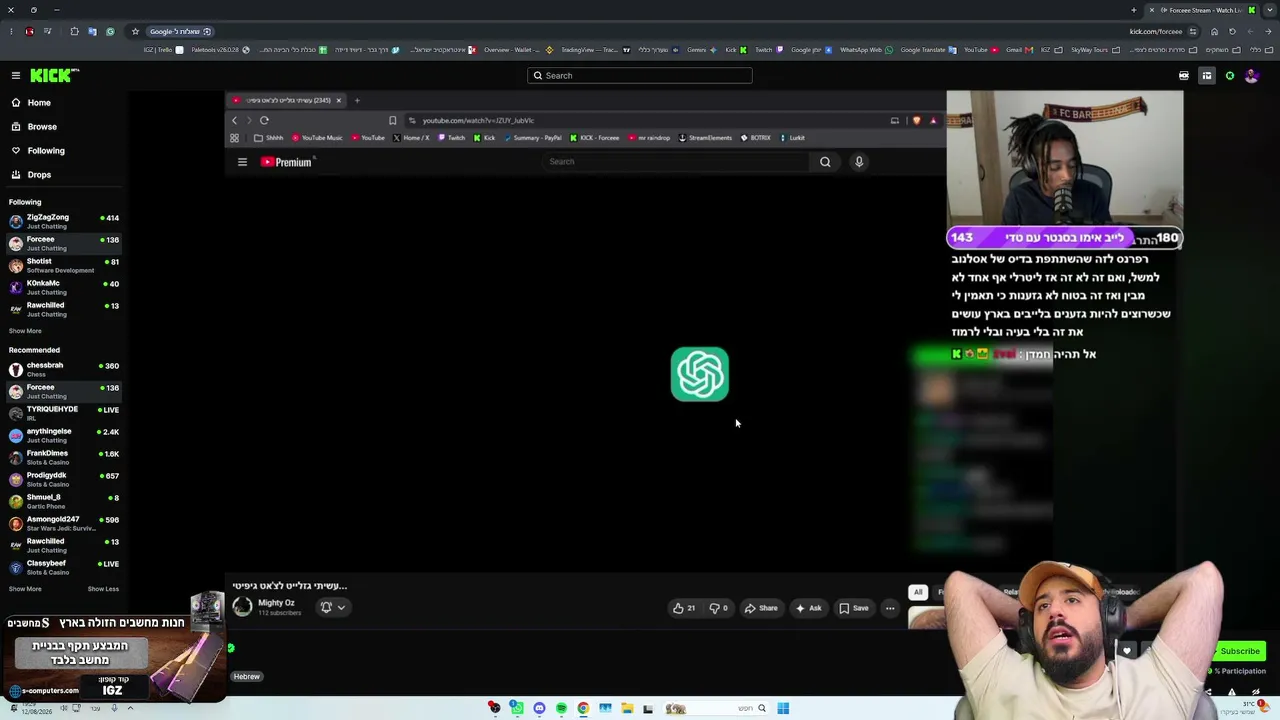Open ZigZagZong channel in Following list
The width and height of the screenshot is (1280, 720).
pos(64,221)
